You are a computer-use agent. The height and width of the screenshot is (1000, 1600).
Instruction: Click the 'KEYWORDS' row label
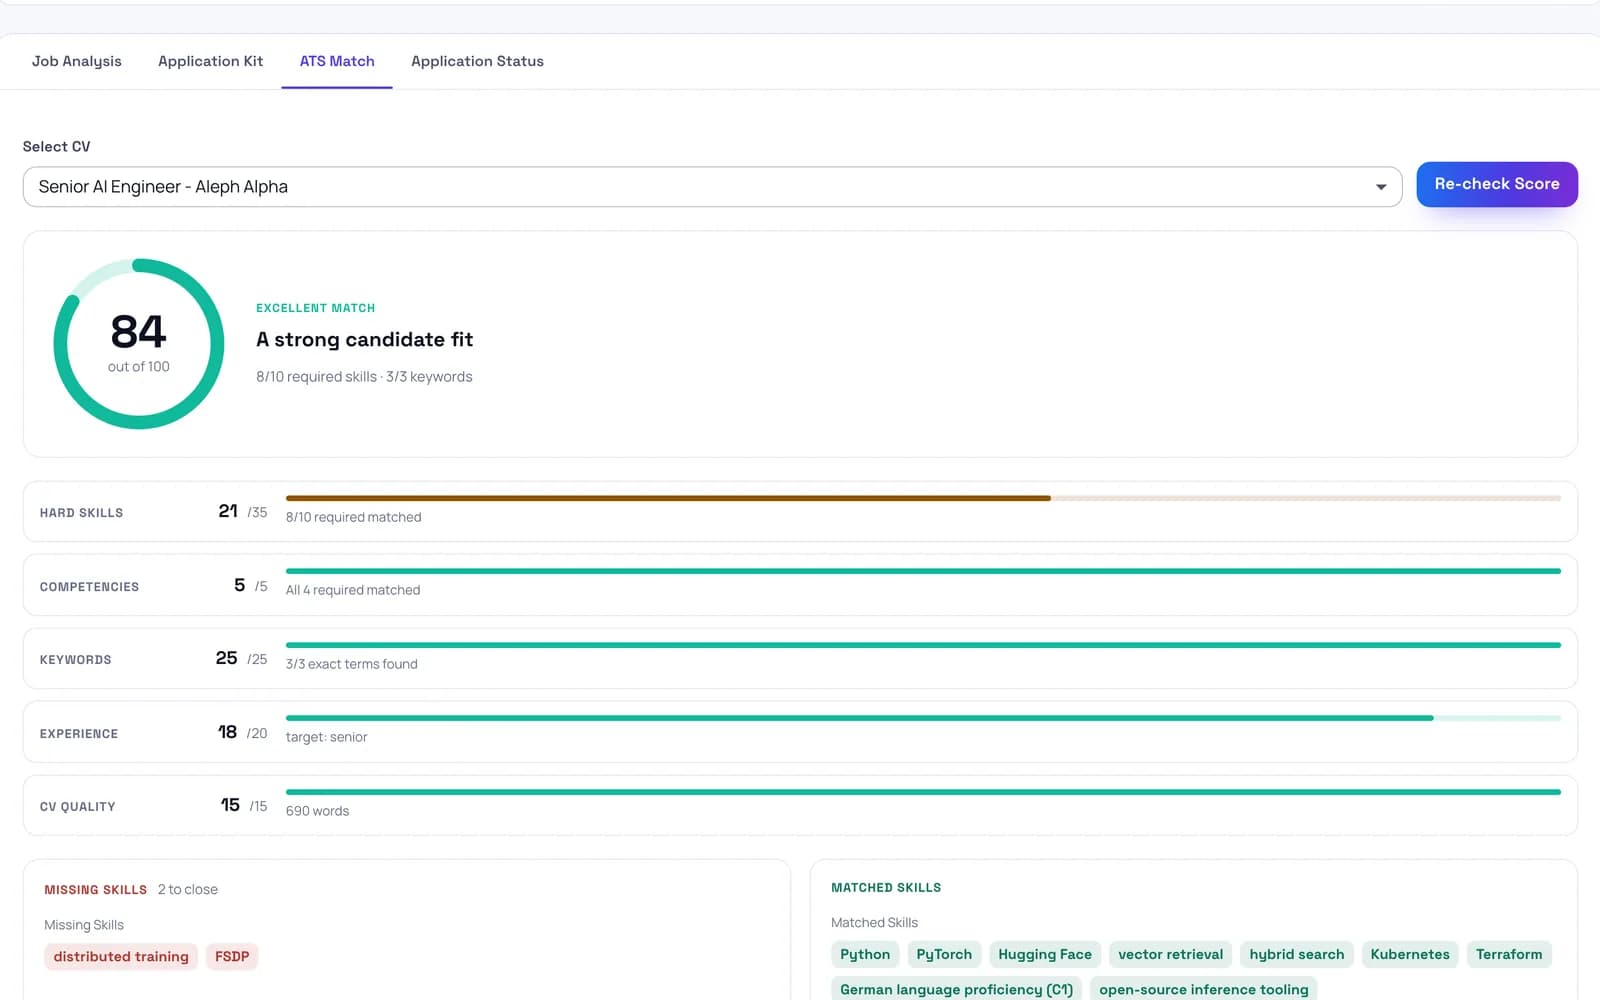75,660
